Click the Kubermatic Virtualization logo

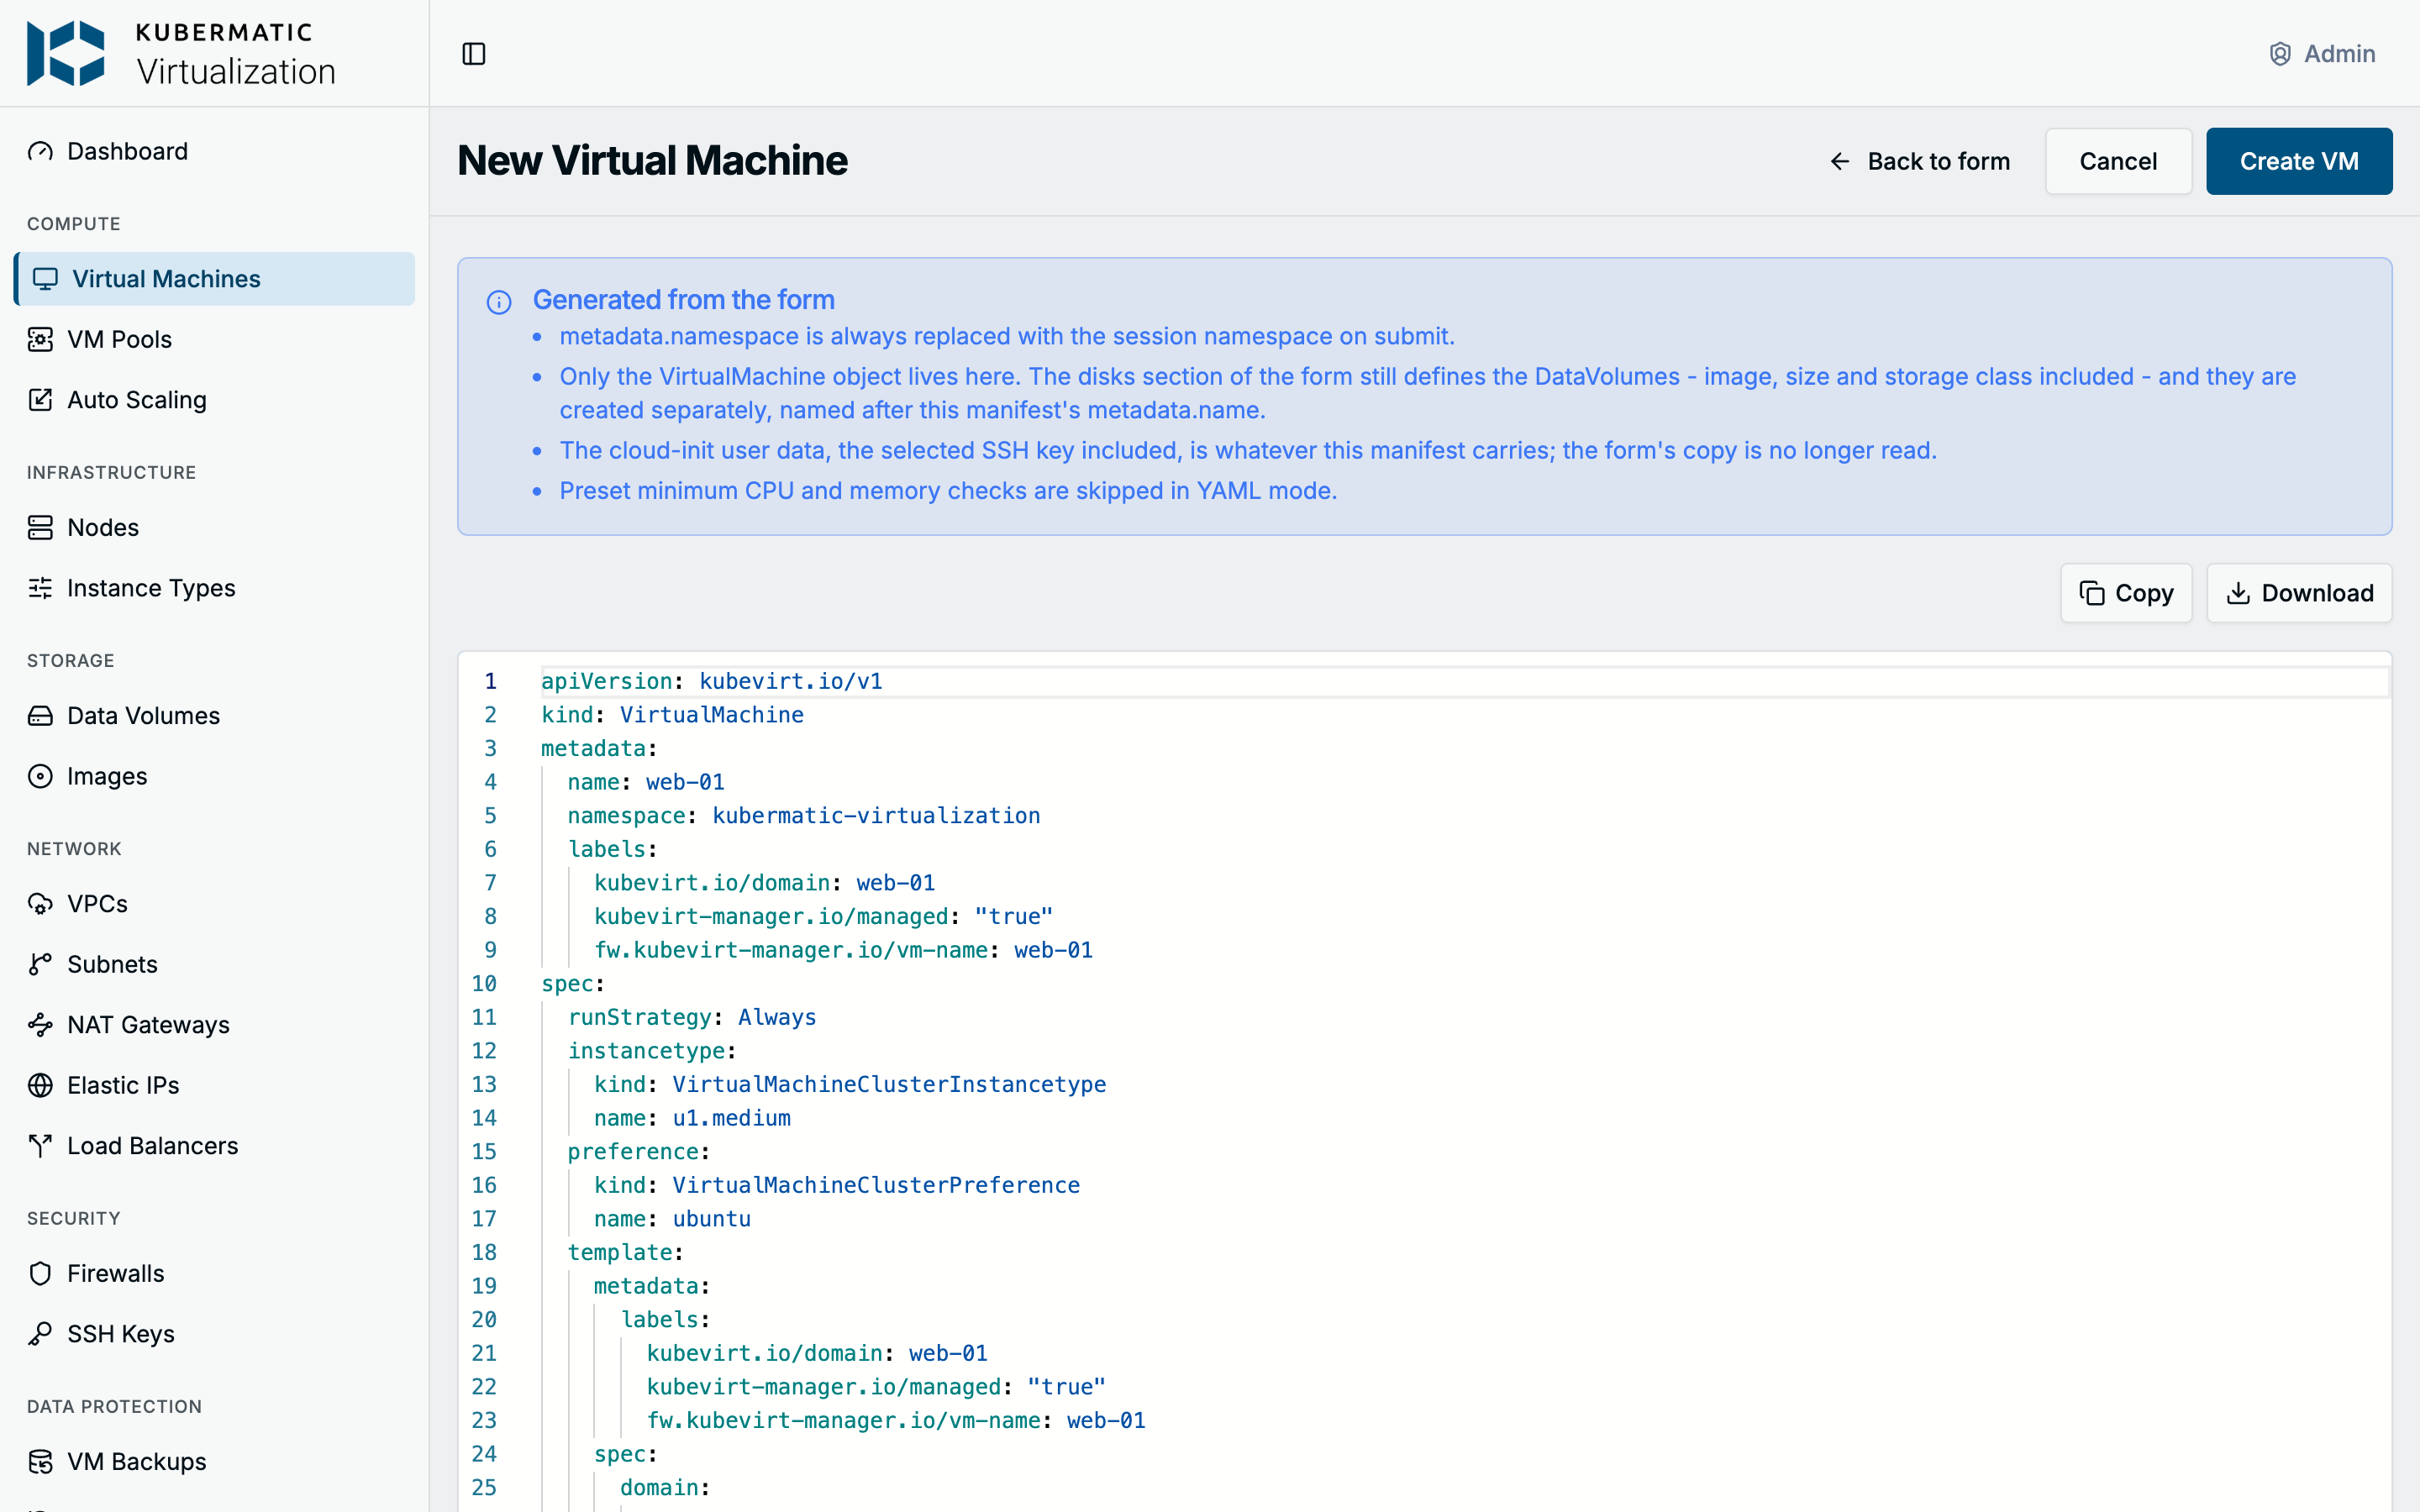(x=181, y=54)
